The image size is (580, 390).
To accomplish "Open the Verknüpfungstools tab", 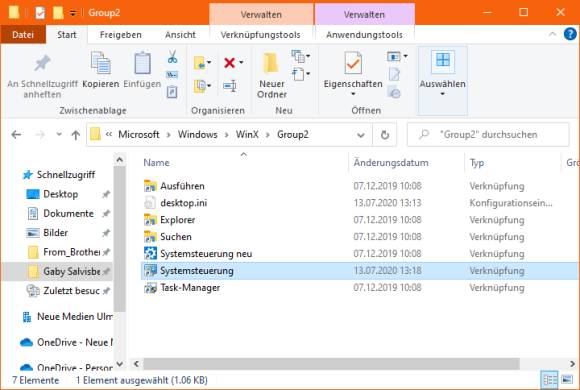I will pyautogui.click(x=261, y=35).
